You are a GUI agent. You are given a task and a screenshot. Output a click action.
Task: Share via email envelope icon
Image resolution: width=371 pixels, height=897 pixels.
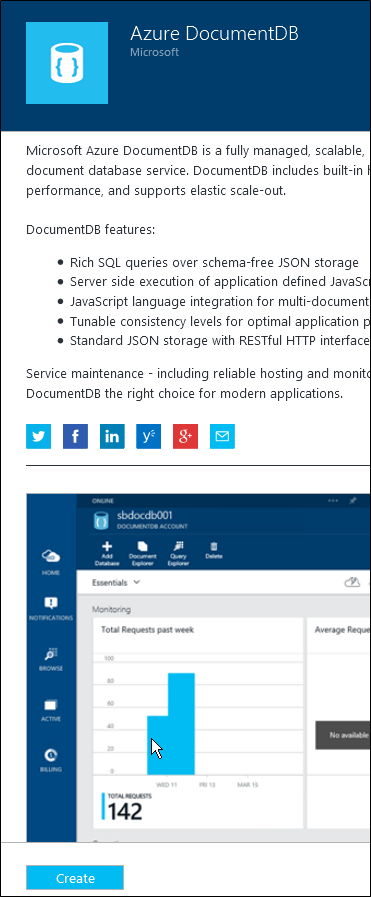pos(222,436)
